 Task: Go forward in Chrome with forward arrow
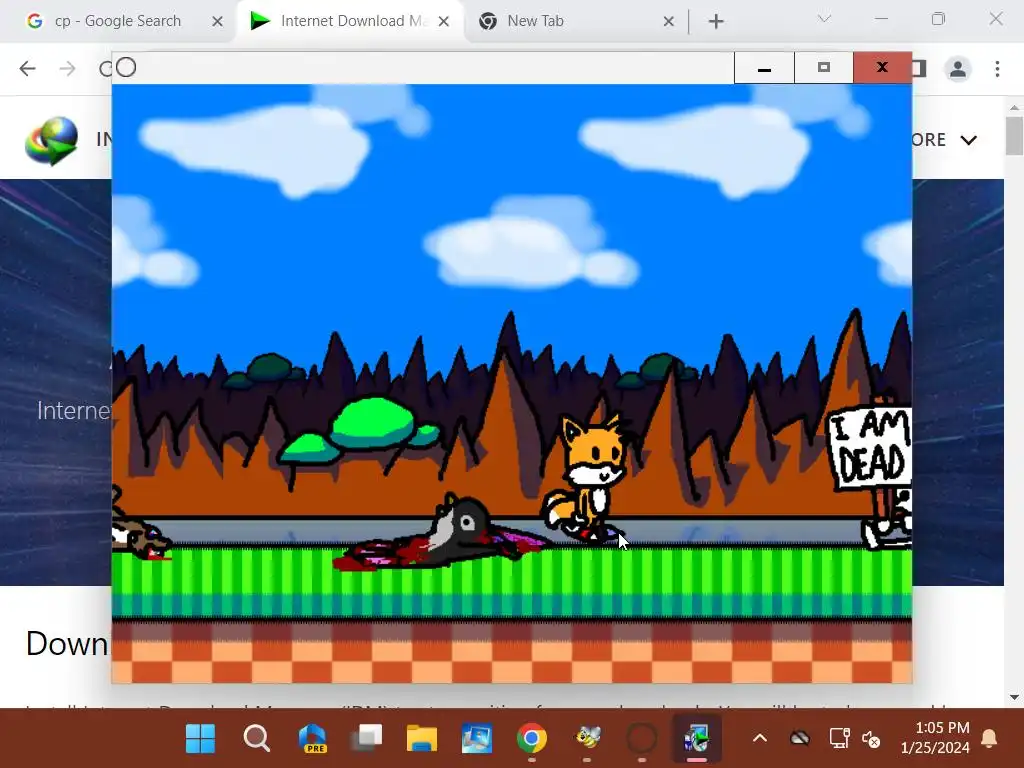[67, 69]
